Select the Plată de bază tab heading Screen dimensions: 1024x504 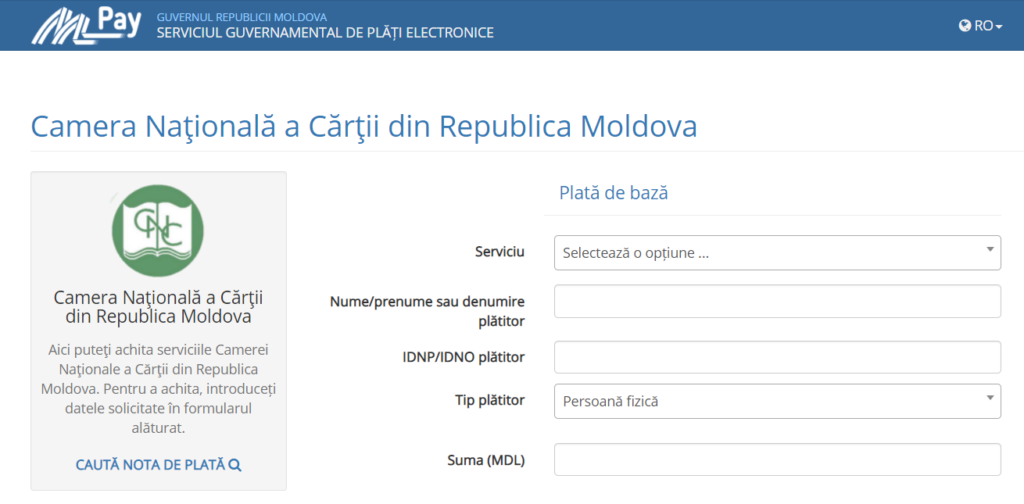point(613,193)
